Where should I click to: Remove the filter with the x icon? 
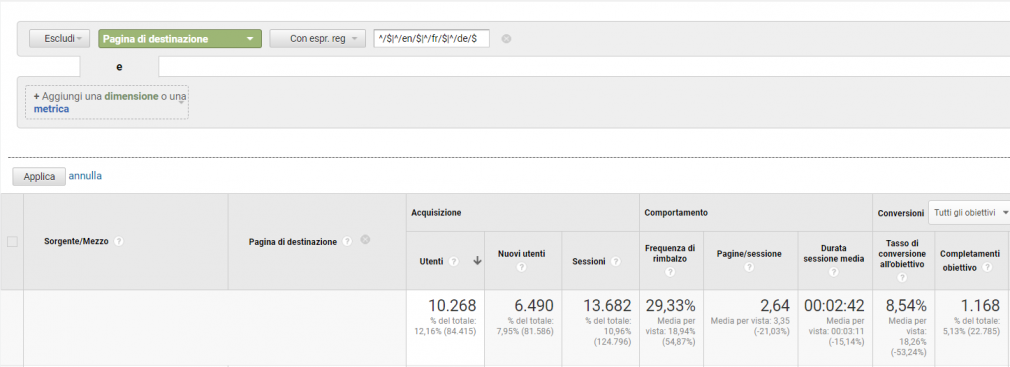(x=506, y=39)
